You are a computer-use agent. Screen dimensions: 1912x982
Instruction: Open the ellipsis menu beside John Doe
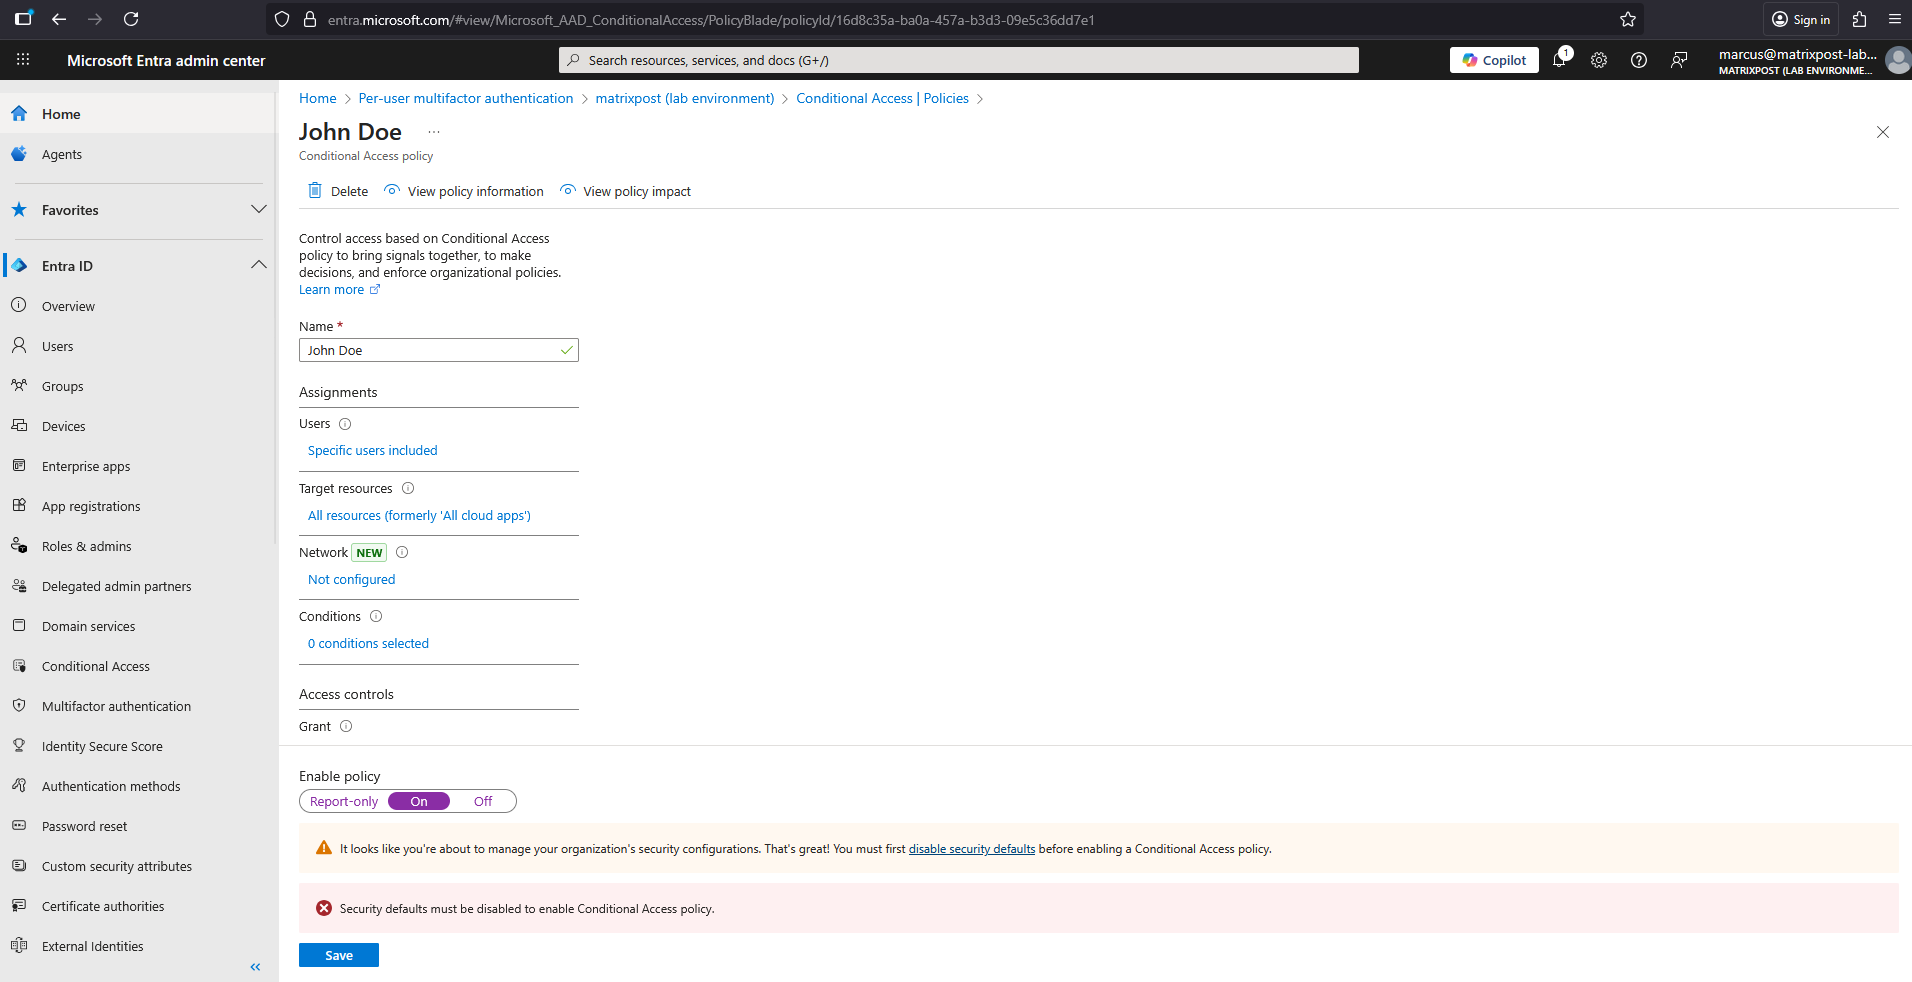coord(434,132)
